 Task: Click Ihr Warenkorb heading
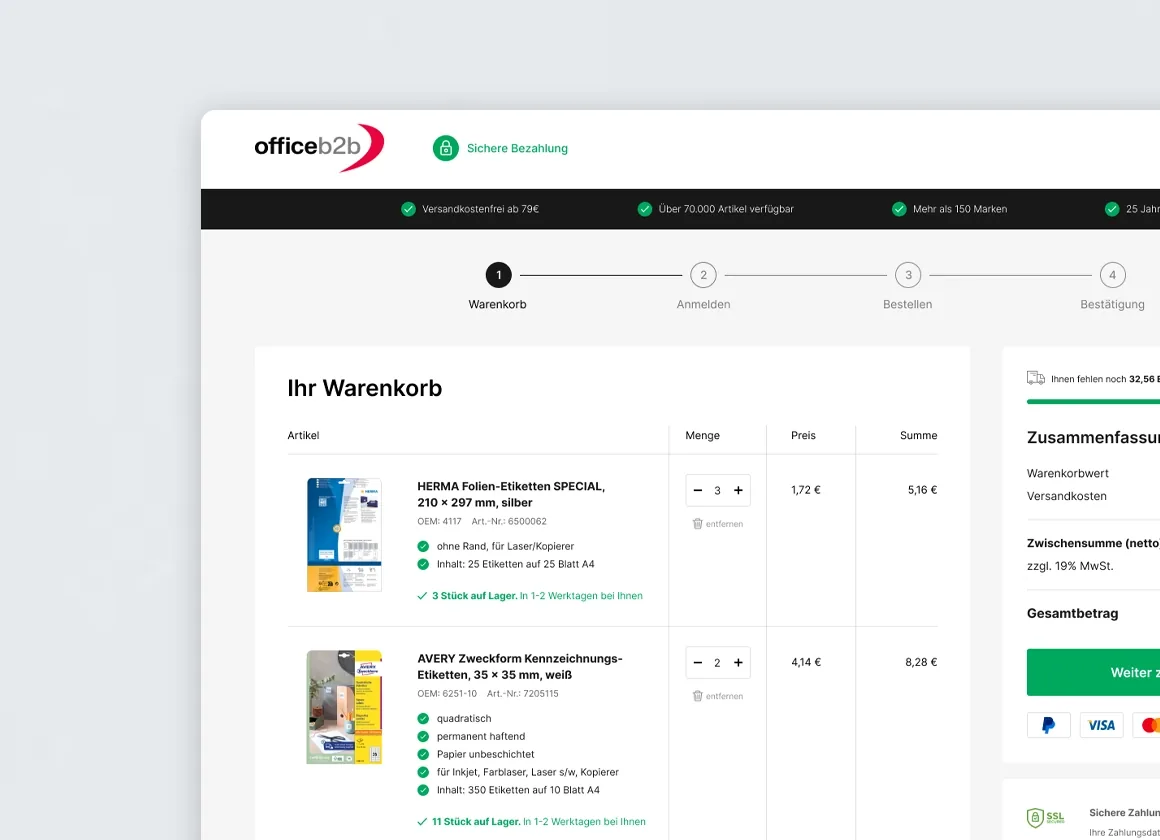tap(365, 389)
